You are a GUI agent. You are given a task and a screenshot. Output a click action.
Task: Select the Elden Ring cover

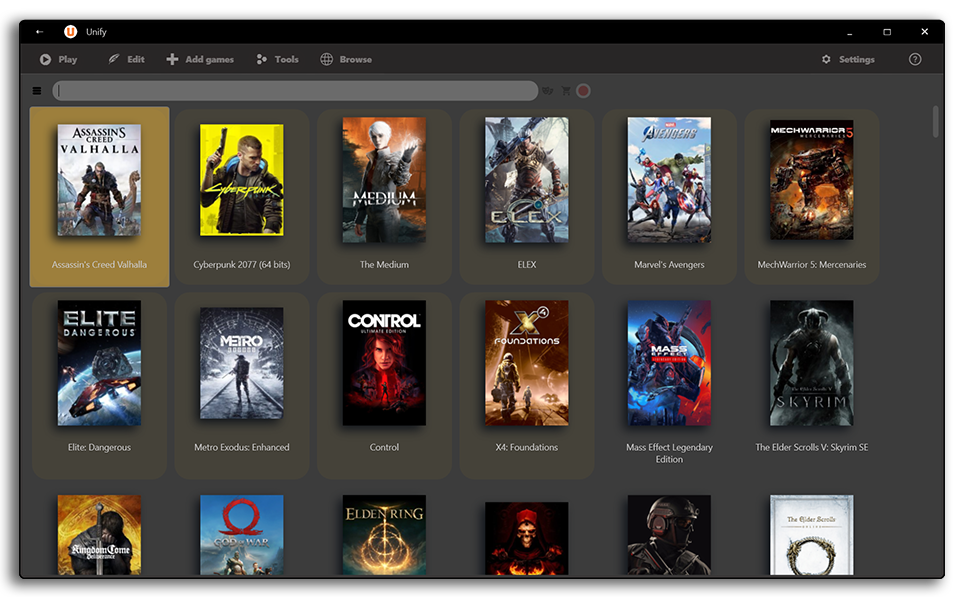tap(384, 535)
